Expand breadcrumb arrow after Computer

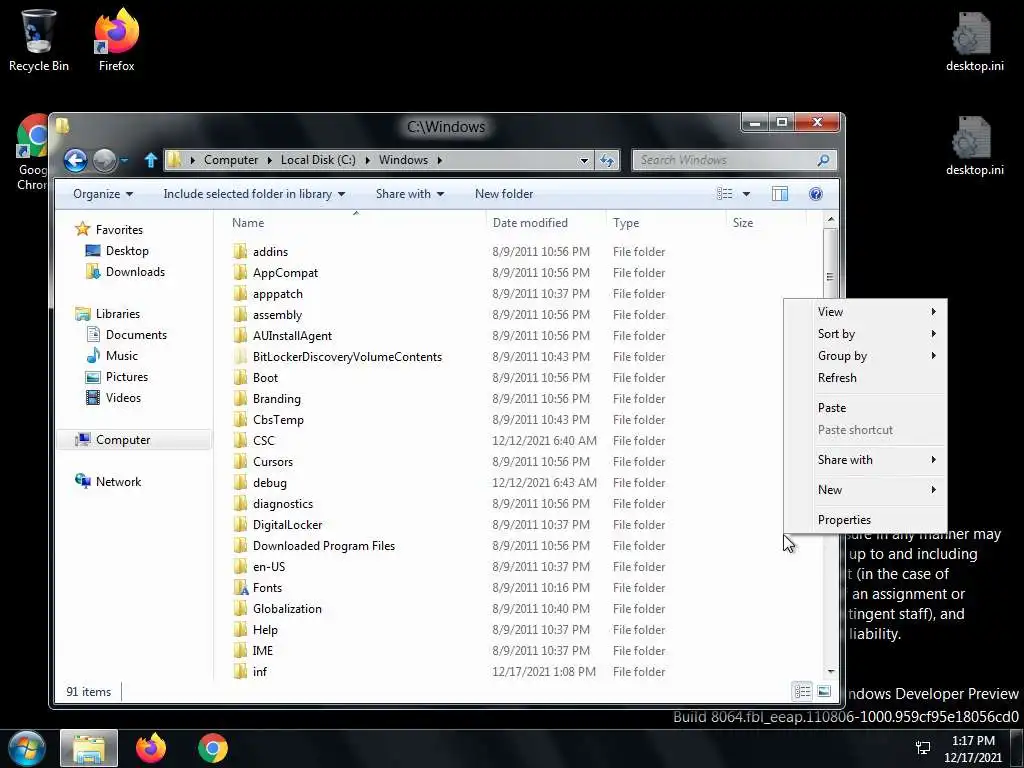point(270,160)
